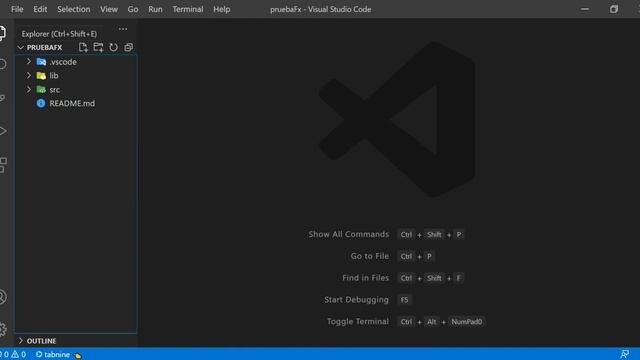The width and height of the screenshot is (640, 360).
Task: Collapse all folders in Explorer
Action: pyautogui.click(x=129, y=47)
